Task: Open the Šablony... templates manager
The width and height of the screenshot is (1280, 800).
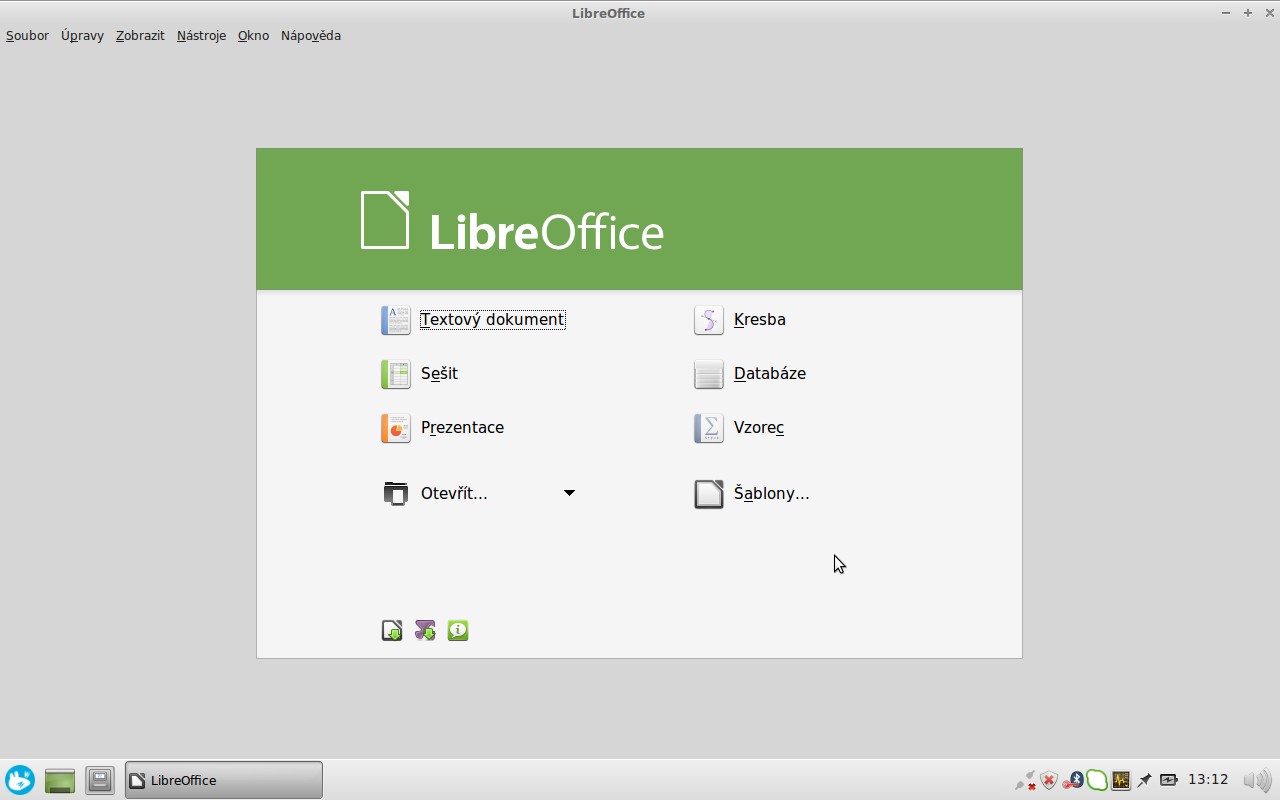Action: click(x=752, y=493)
